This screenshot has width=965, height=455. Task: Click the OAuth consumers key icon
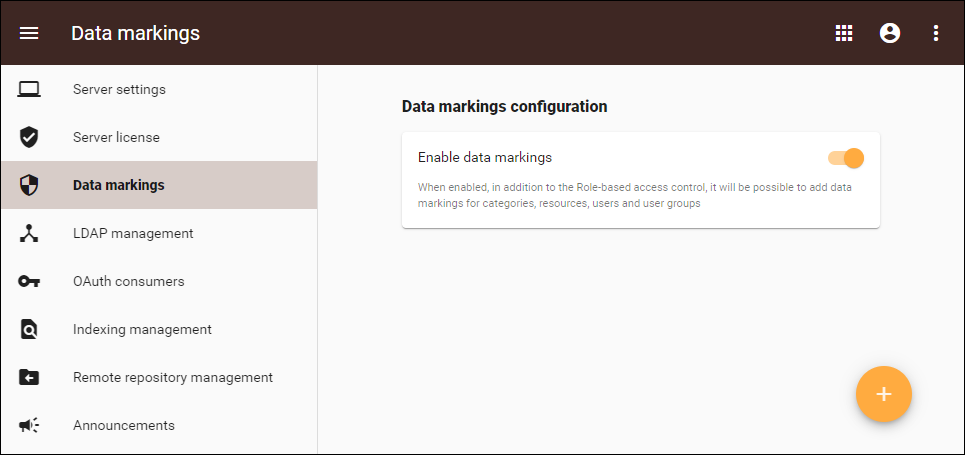point(29,281)
